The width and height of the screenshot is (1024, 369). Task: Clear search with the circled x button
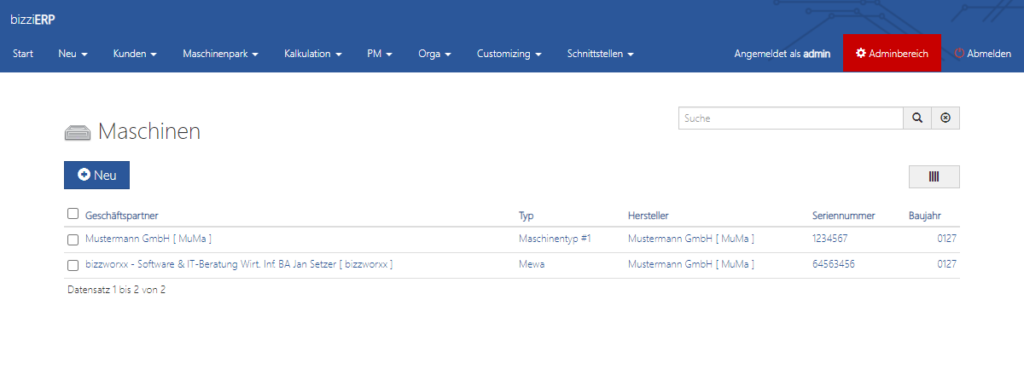[945, 118]
